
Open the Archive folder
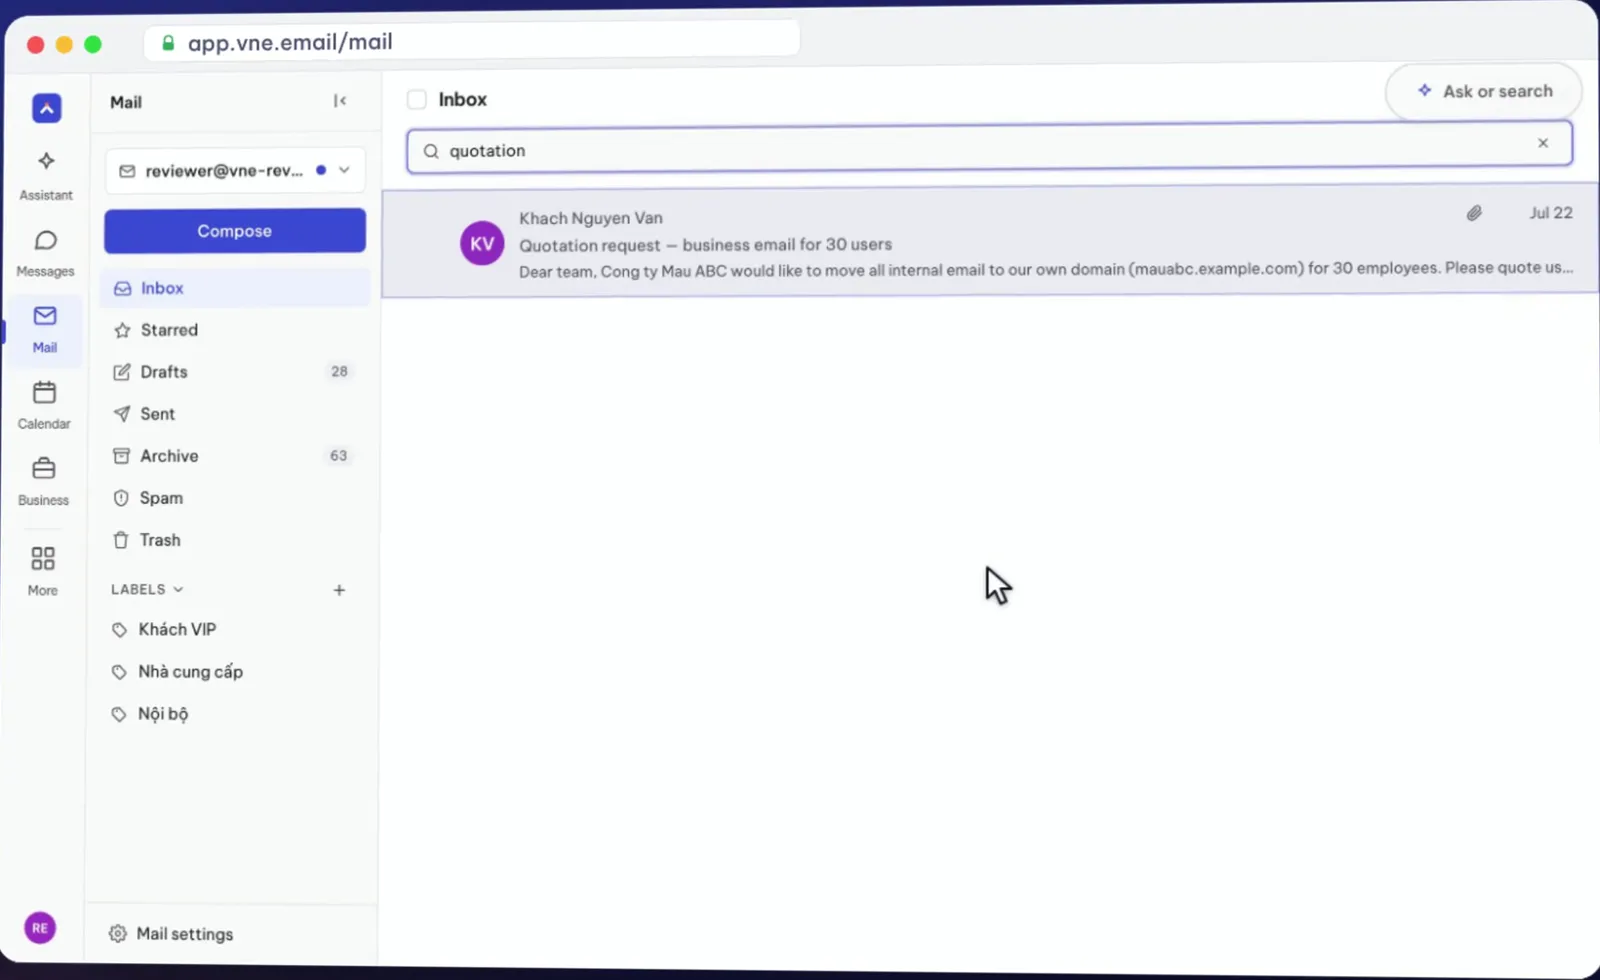235,456
